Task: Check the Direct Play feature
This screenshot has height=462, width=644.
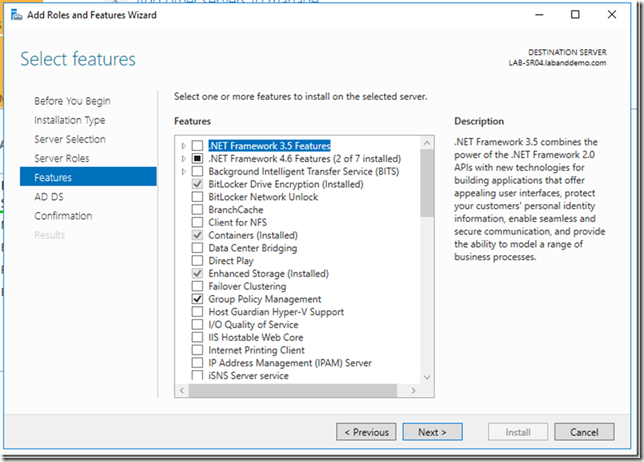Action: coord(198,261)
